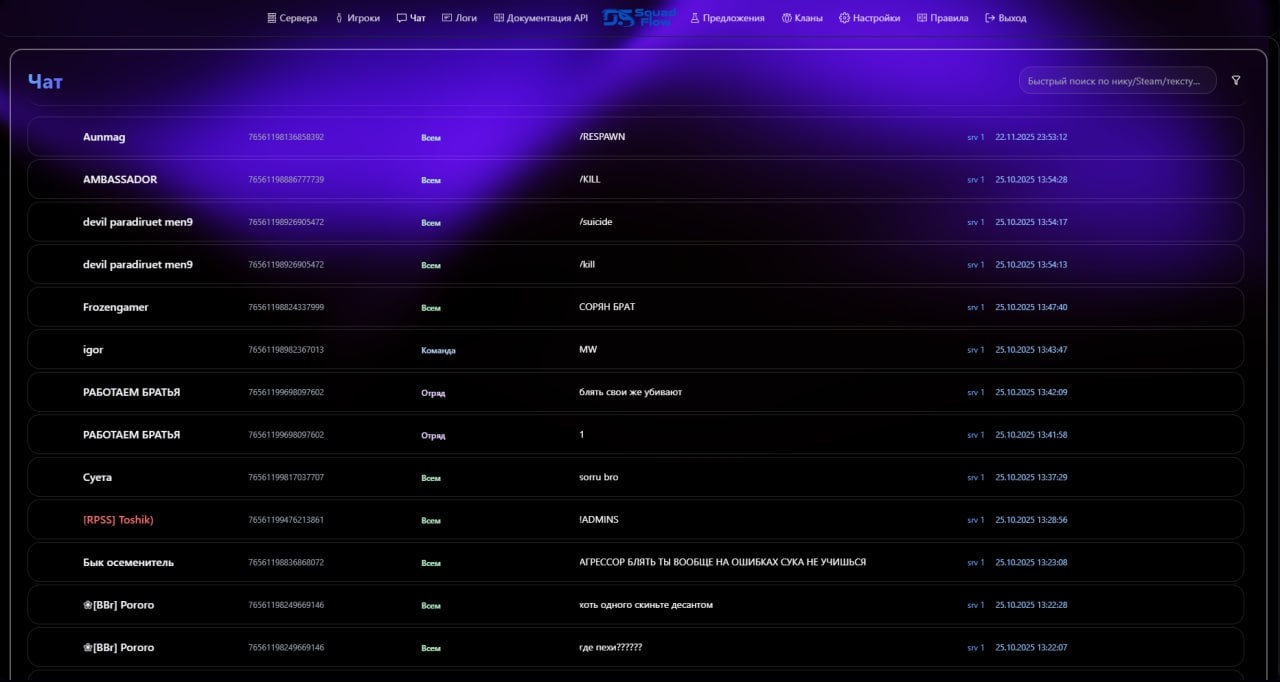1280x682 pixels.
Task: Open srv 1 link on Aunmag's message
Action: coord(974,137)
